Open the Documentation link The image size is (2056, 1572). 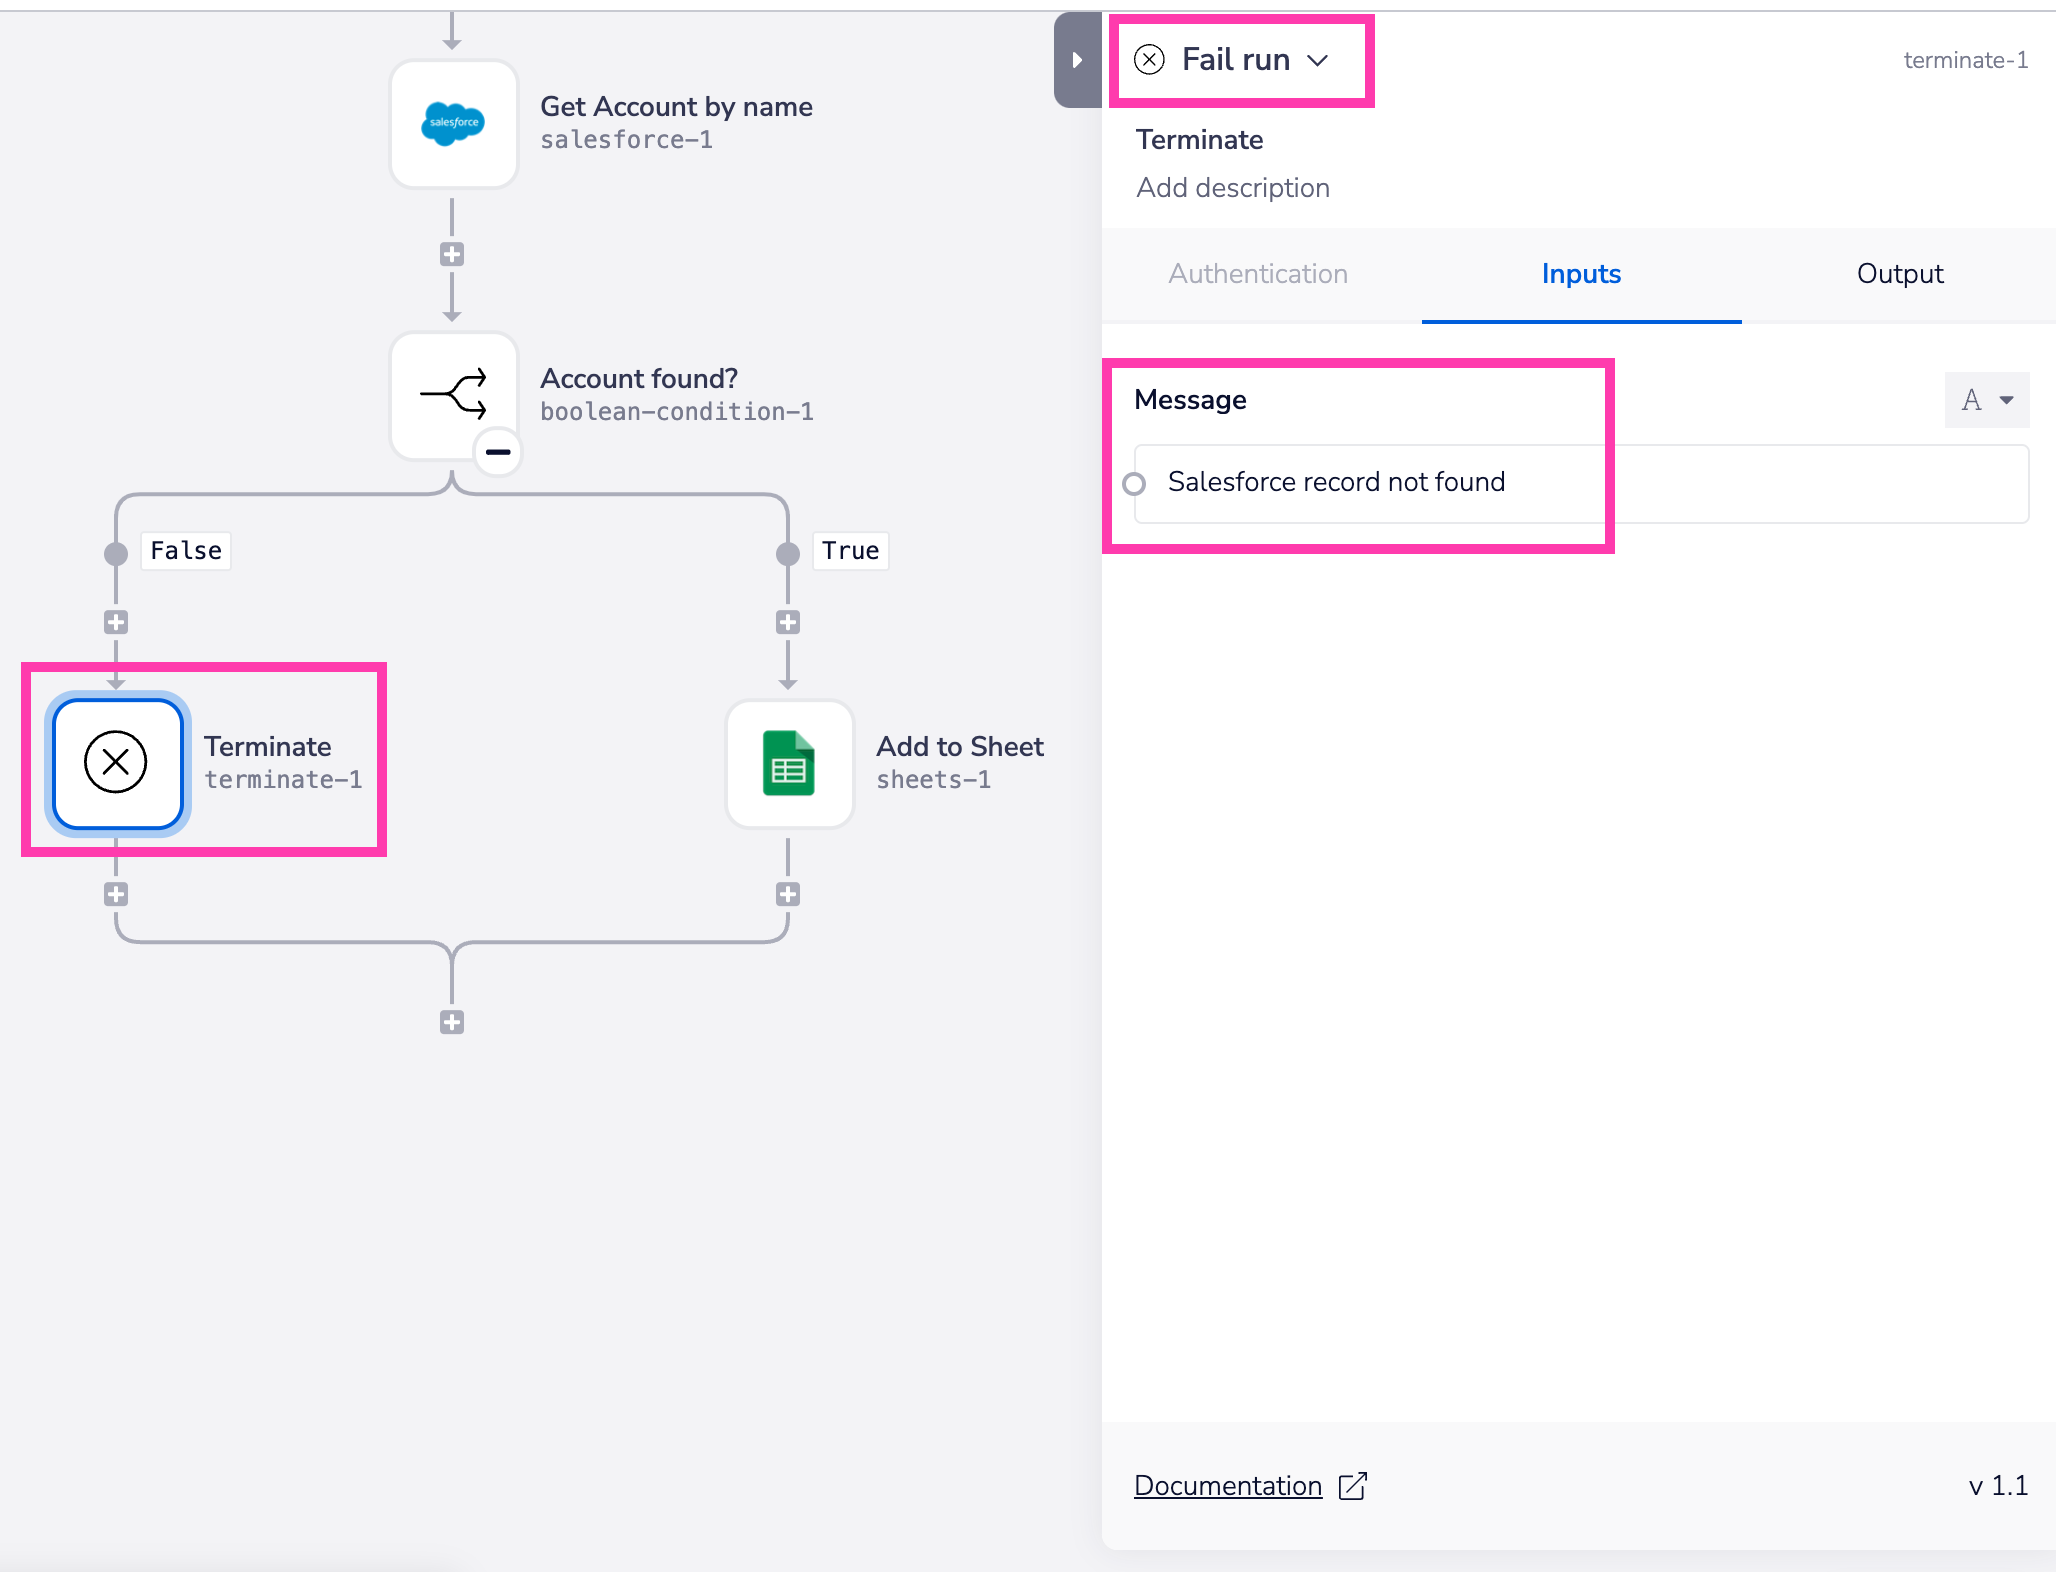coord(1227,1487)
